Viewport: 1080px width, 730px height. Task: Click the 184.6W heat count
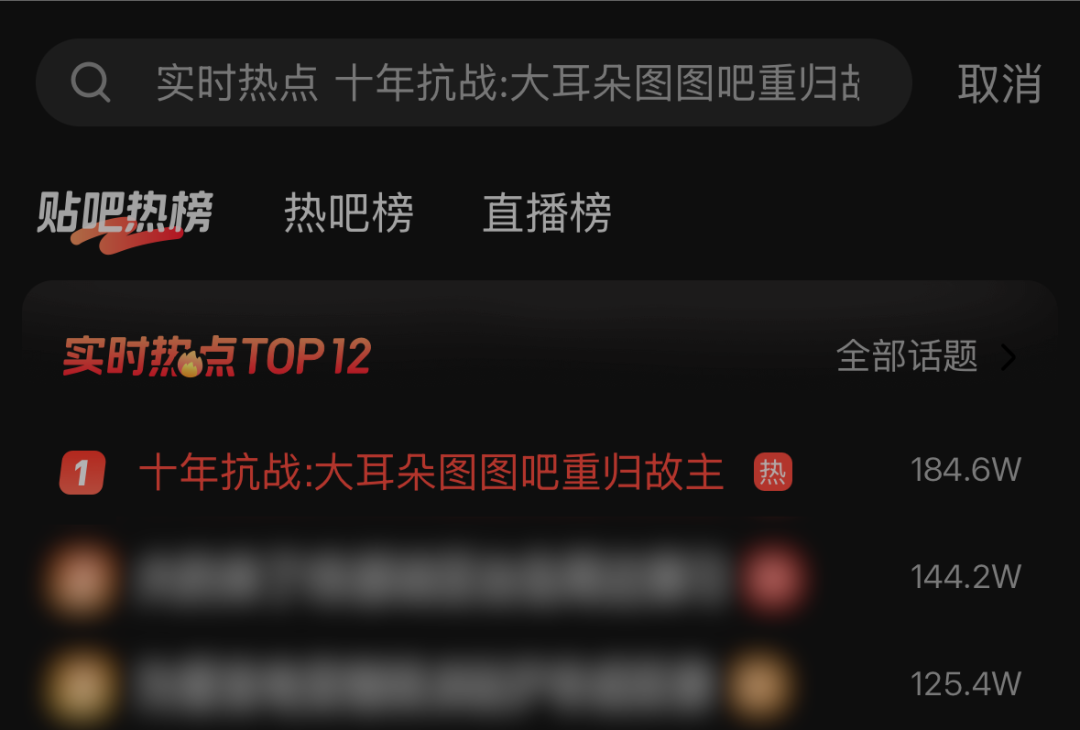pyautogui.click(x=966, y=470)
